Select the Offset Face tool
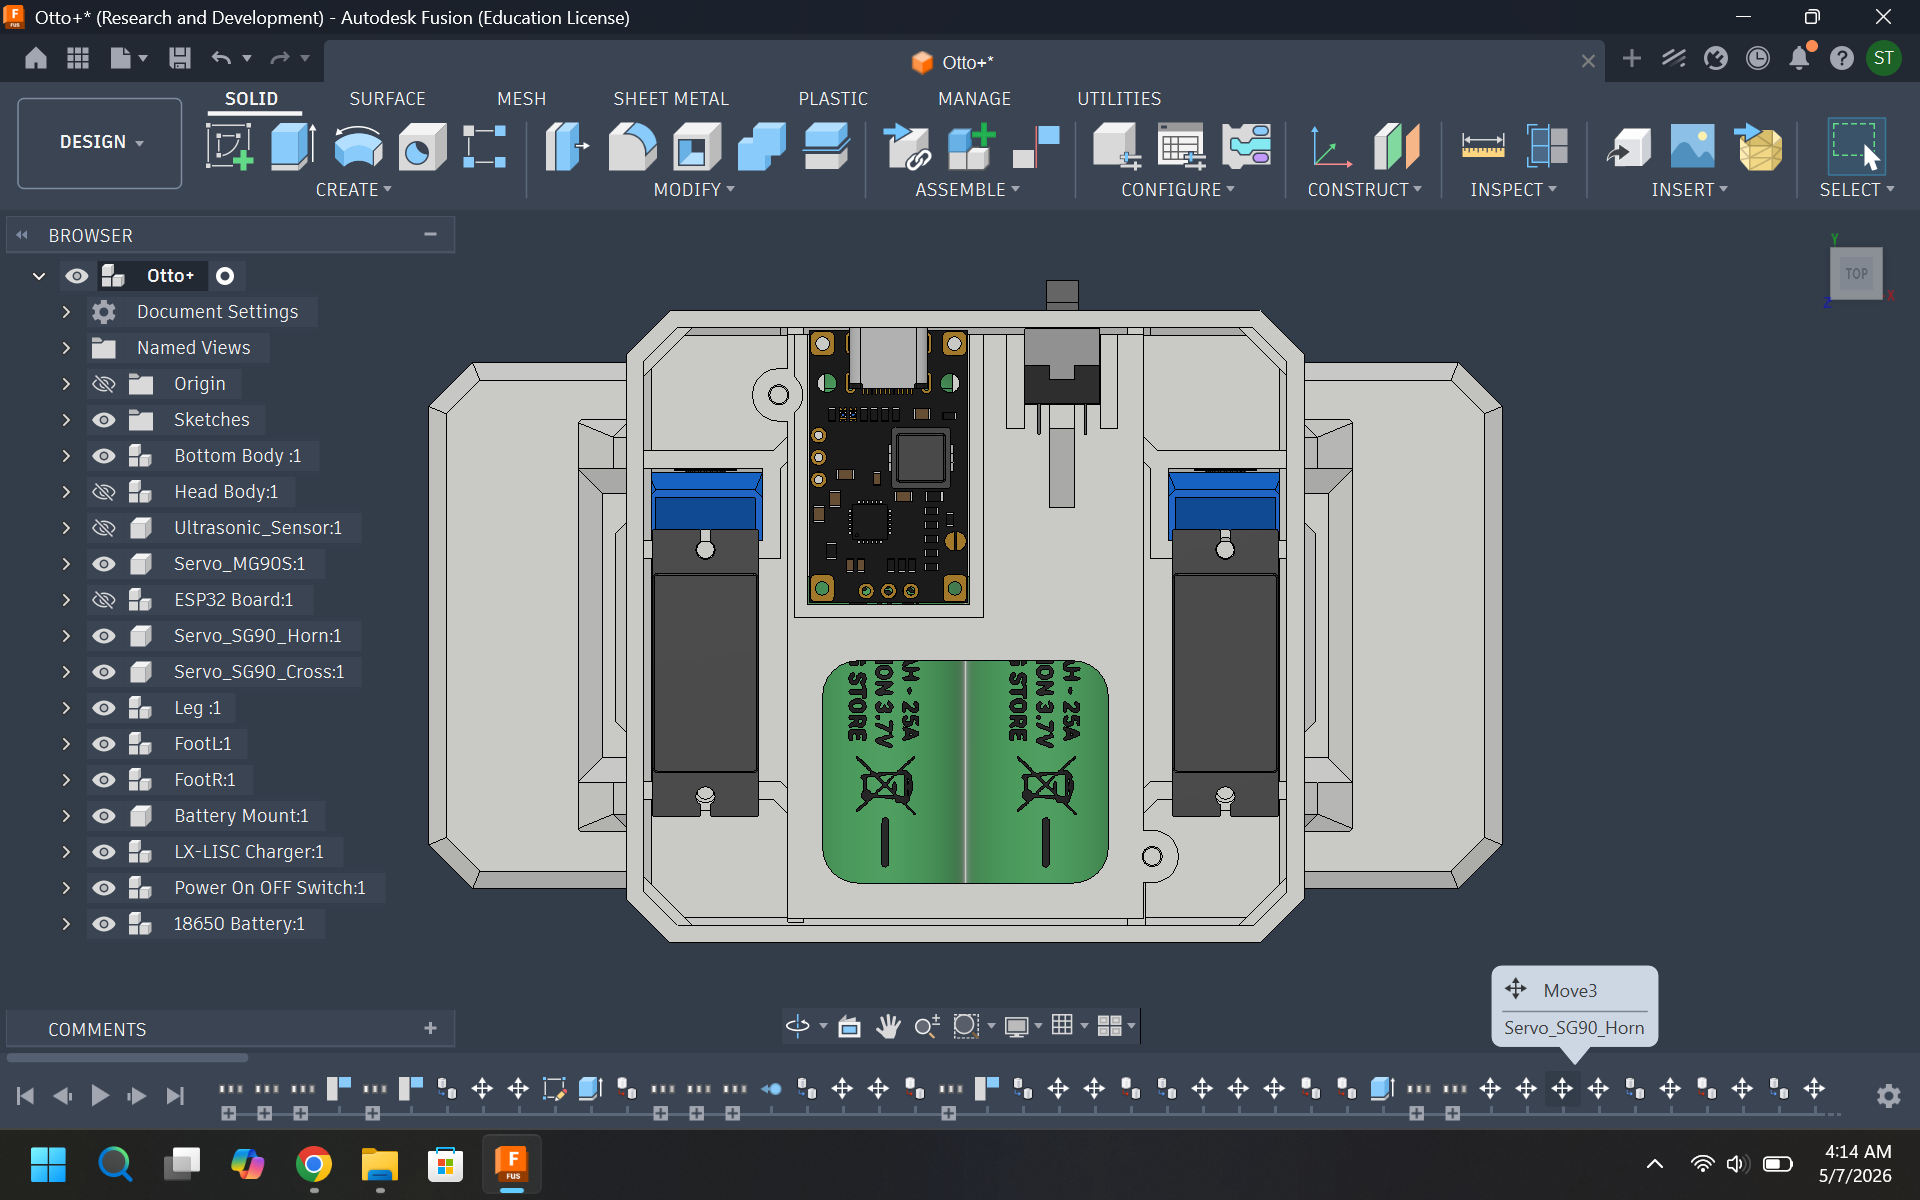 pyautogui.click(x=827, y=146)
